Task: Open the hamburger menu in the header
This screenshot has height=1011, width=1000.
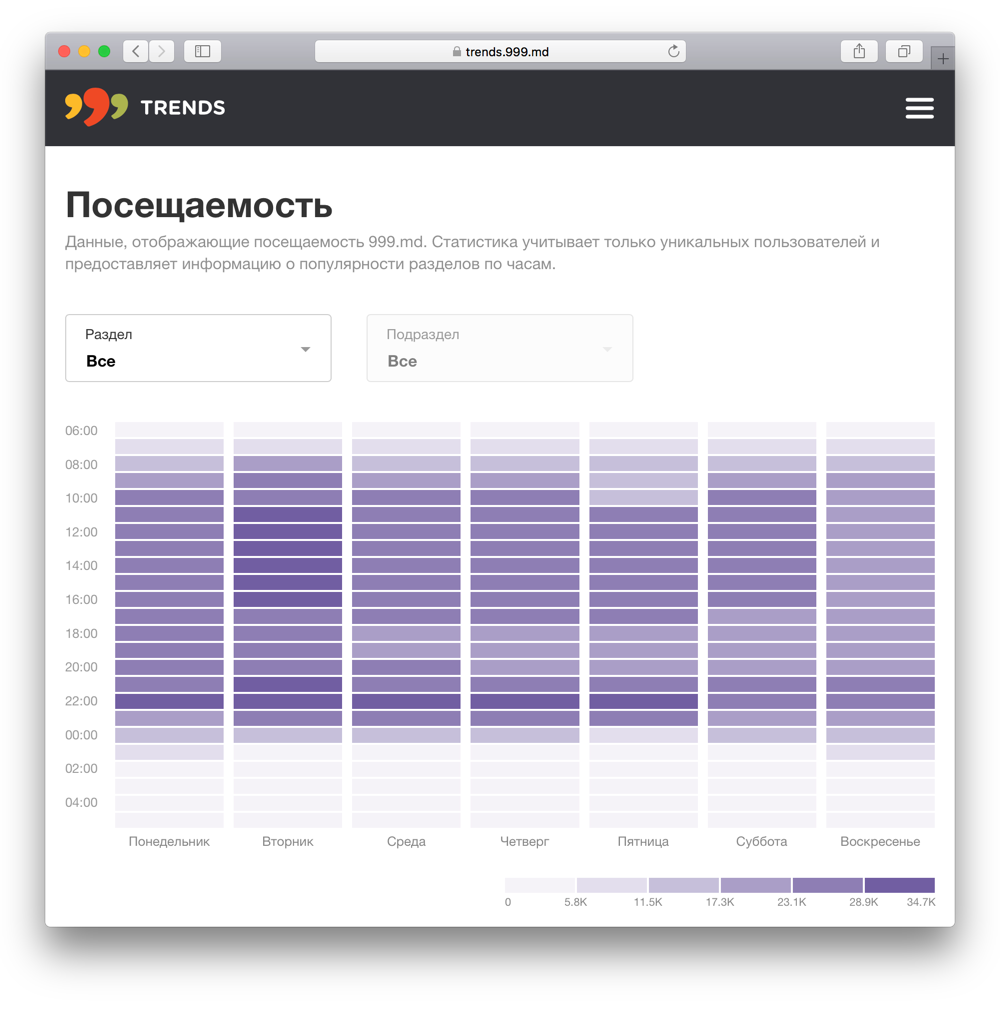Action: tap(919, 108)
